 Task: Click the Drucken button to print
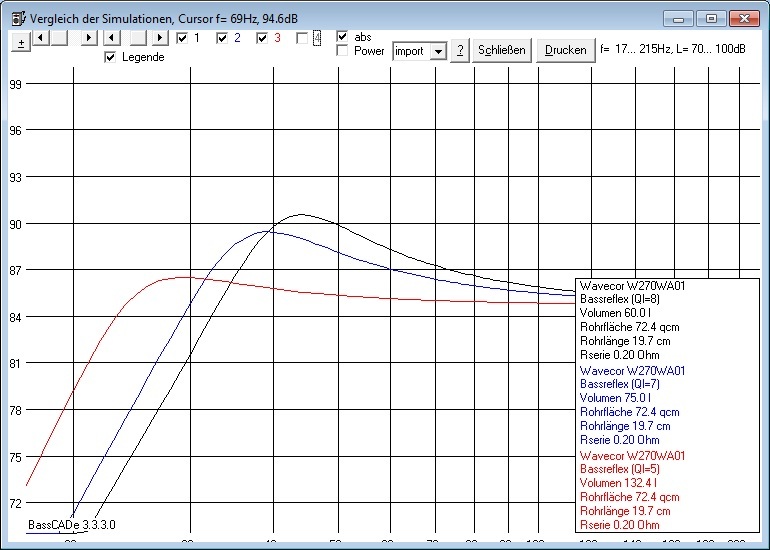coord(565,51)
